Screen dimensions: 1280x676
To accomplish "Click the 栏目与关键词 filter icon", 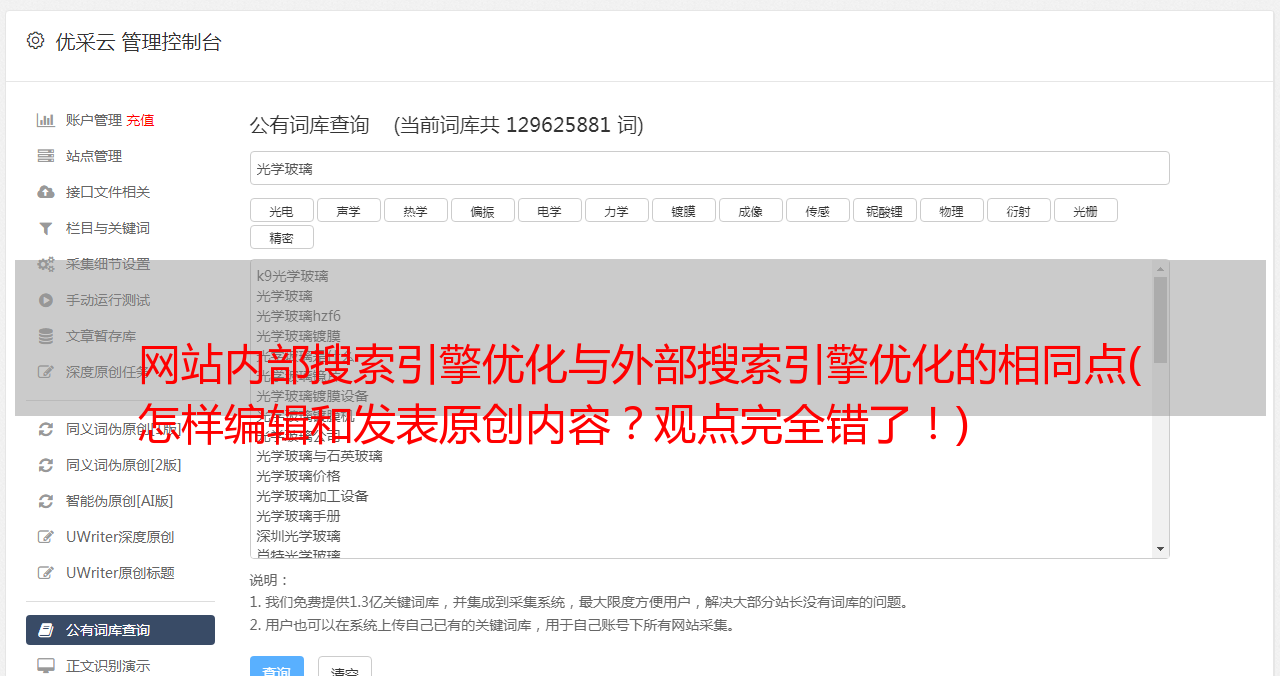I will (45, 228).
